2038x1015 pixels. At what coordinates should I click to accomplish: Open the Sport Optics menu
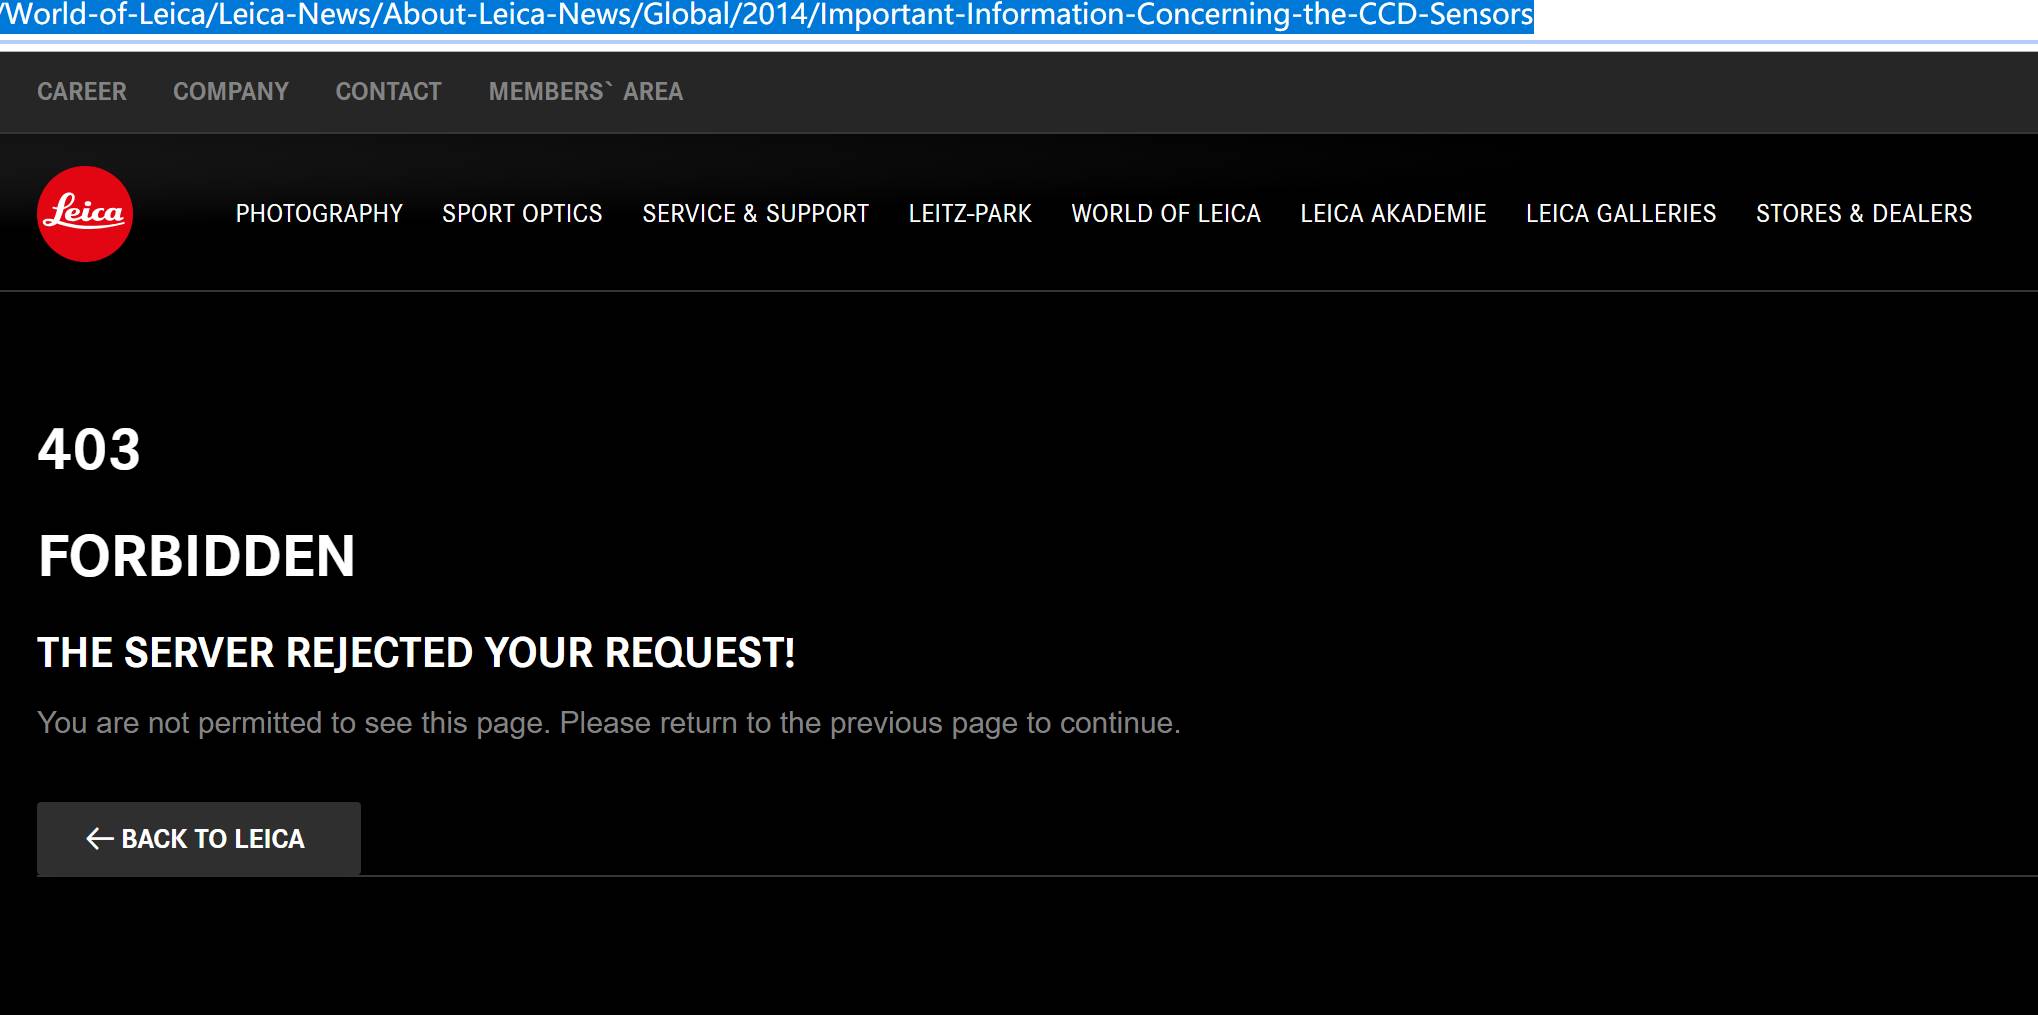pyautogui.click(x=522, y=214)
